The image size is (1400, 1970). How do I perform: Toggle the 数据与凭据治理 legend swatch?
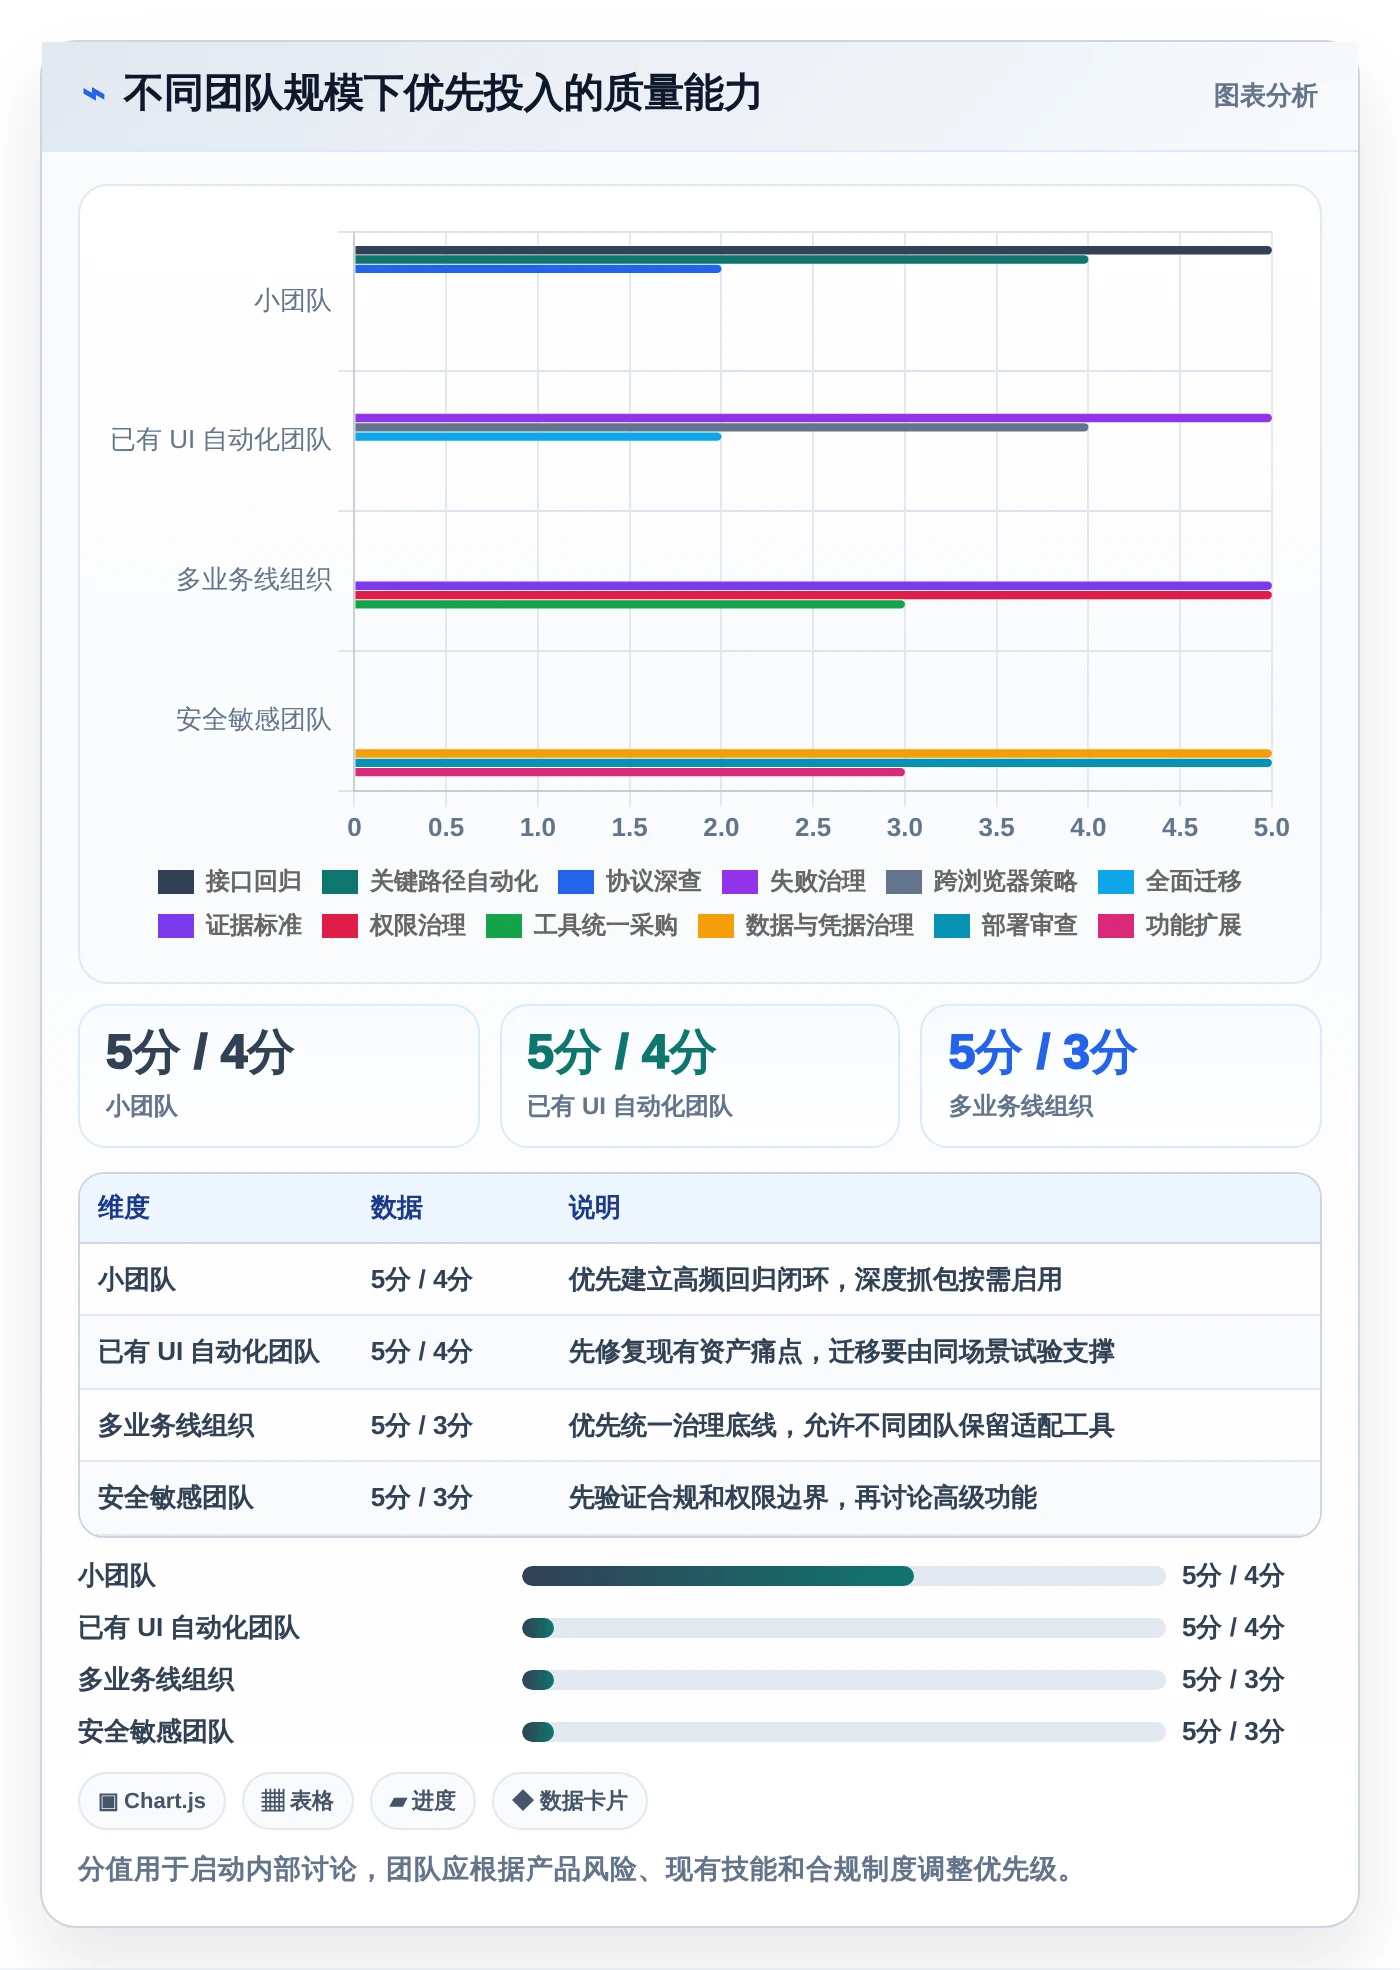(716, 925)
